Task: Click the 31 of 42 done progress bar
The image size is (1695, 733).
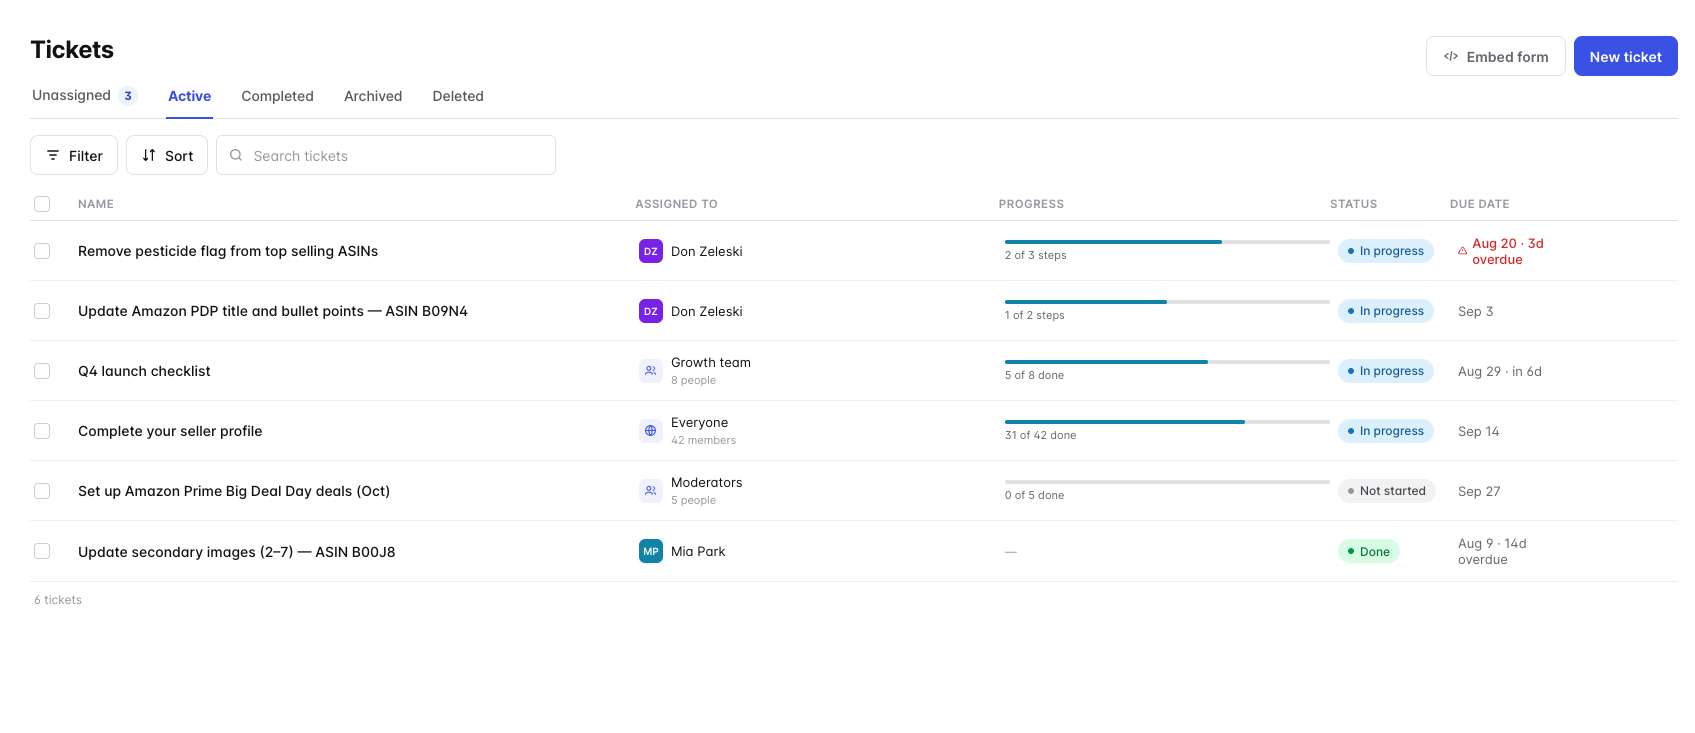Action: [x=1167, y=422]
